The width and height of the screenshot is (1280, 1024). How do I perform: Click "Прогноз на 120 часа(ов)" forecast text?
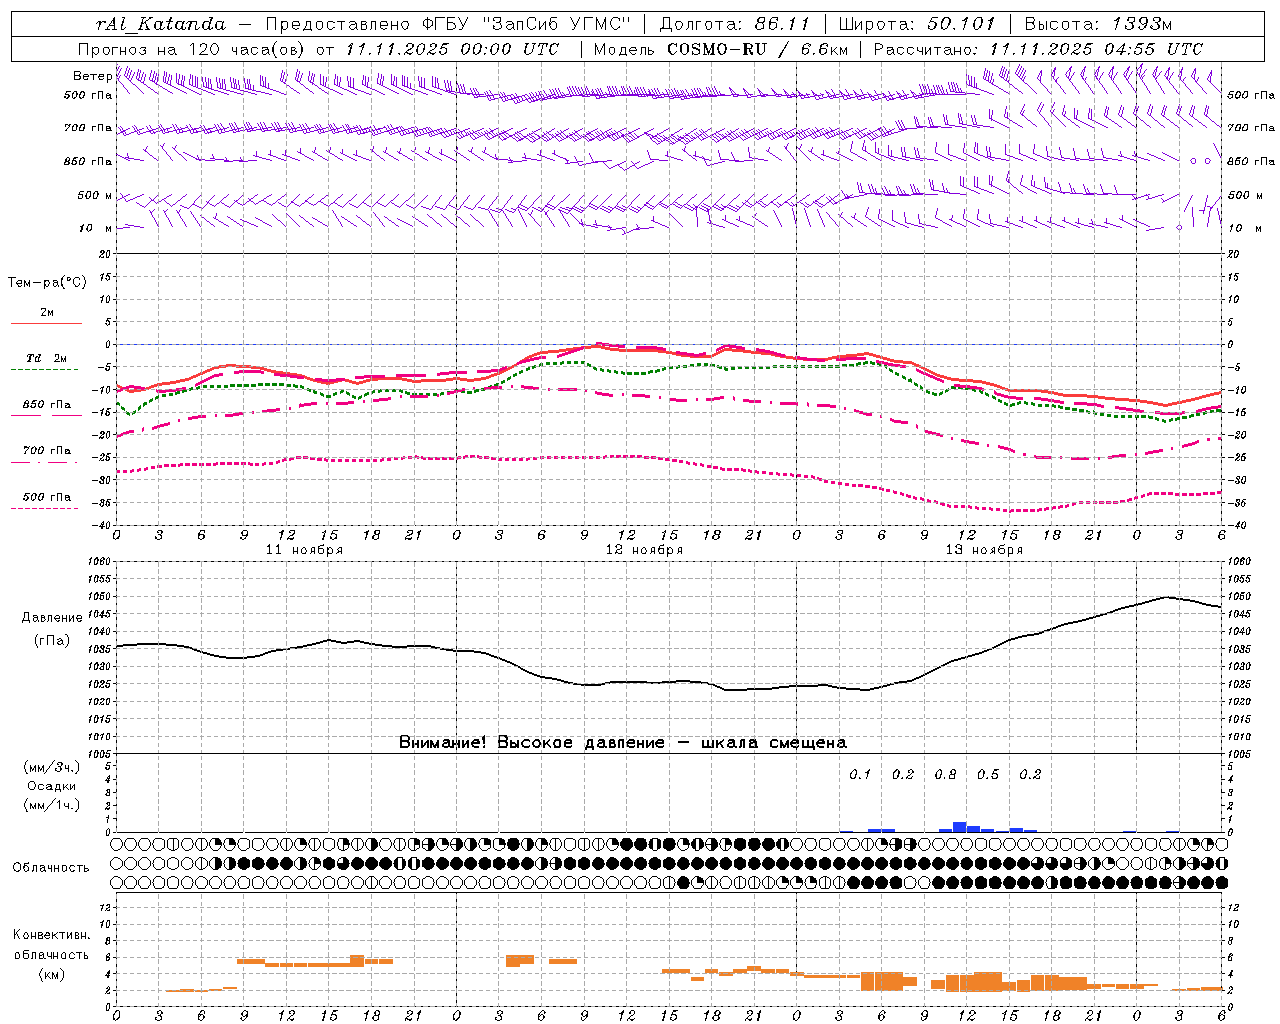(192, 49)
